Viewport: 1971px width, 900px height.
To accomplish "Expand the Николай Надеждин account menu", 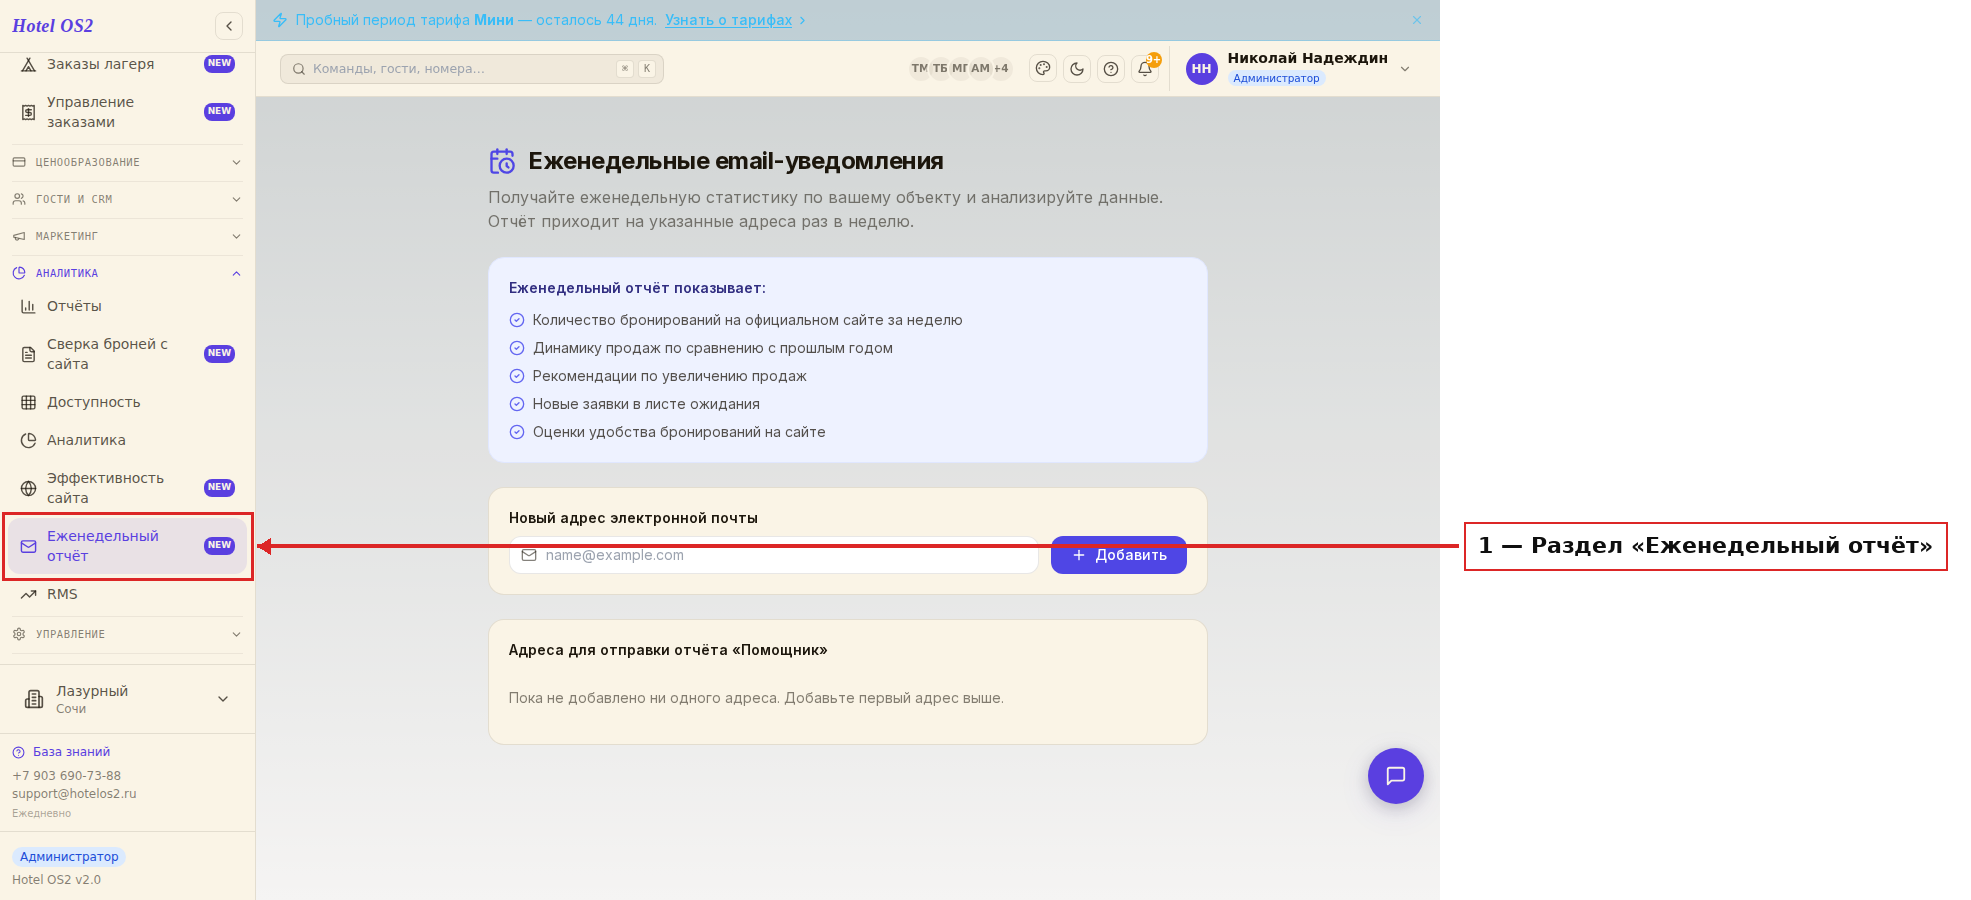I will [x=1405, y=69].
